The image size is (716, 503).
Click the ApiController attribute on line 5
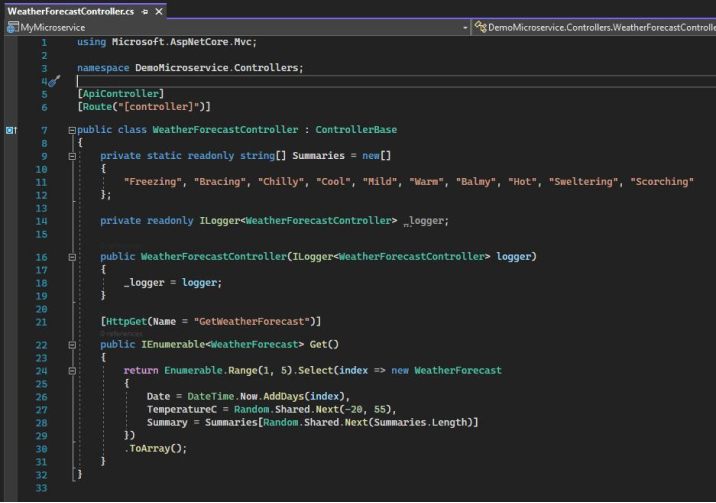pos(120,93)
